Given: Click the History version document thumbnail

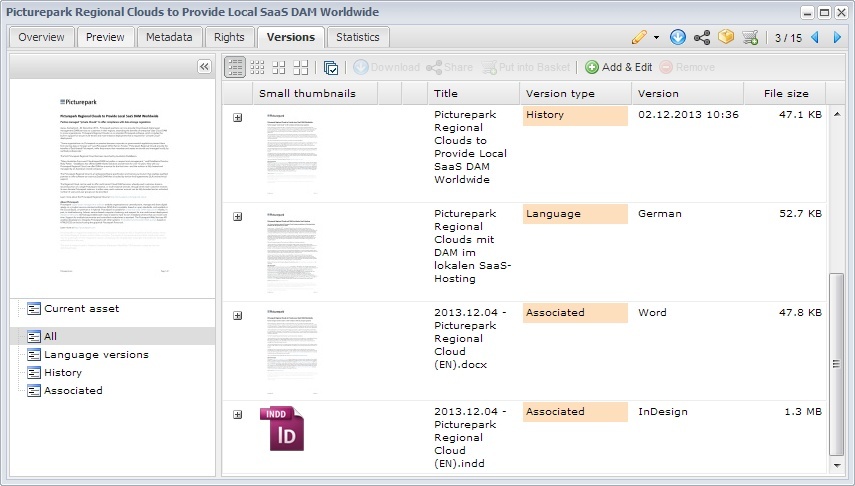Looking at the screenshot, I should pos(291,153).
